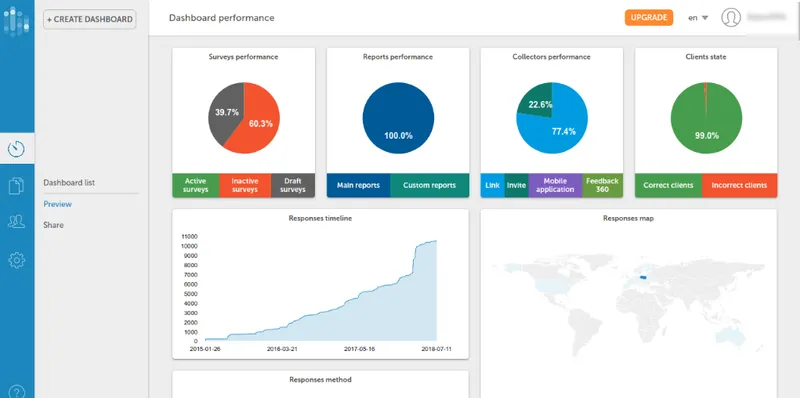Screen dimensions: 800x398
Task: Click the '2016-03-21' axis date
Action: click(282, 349)
